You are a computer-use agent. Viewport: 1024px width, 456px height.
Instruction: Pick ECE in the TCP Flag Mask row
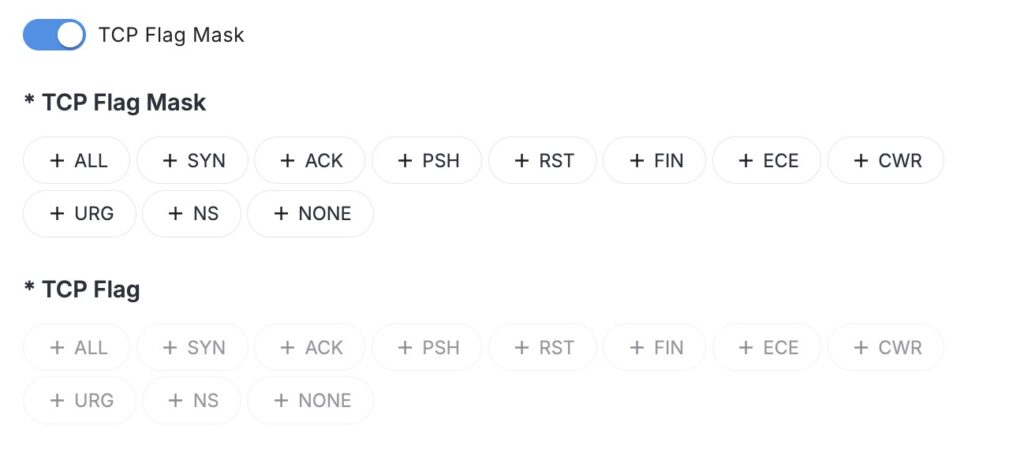pyautogui.click(x=767, y=160)
